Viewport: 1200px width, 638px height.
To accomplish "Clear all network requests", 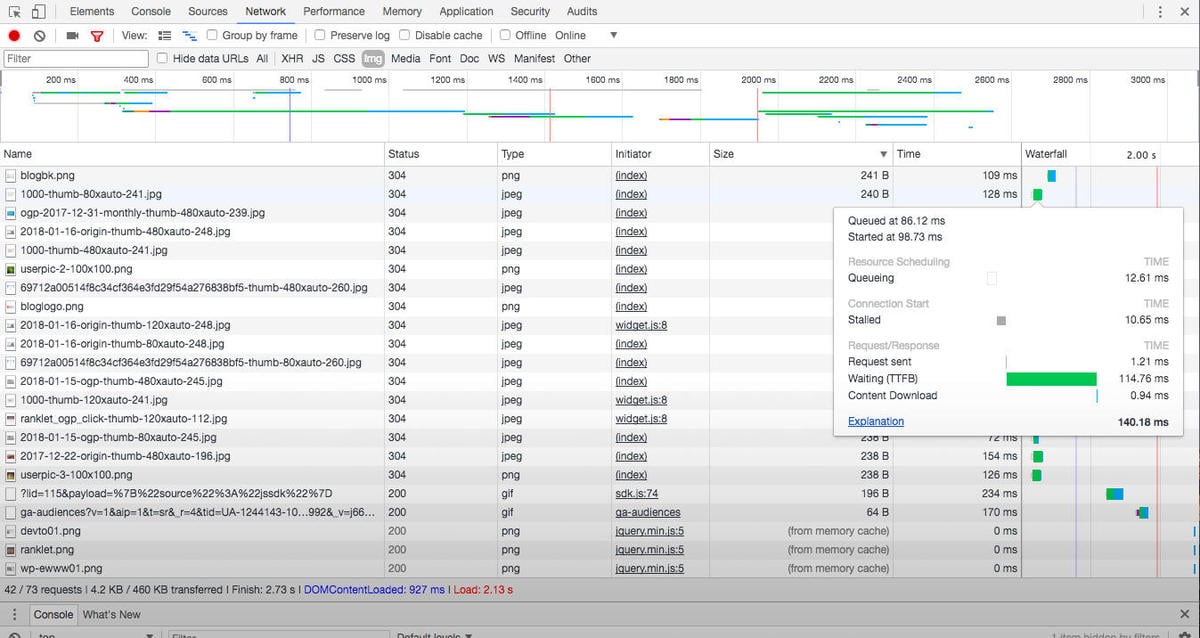I will click(x=39, y=35).
